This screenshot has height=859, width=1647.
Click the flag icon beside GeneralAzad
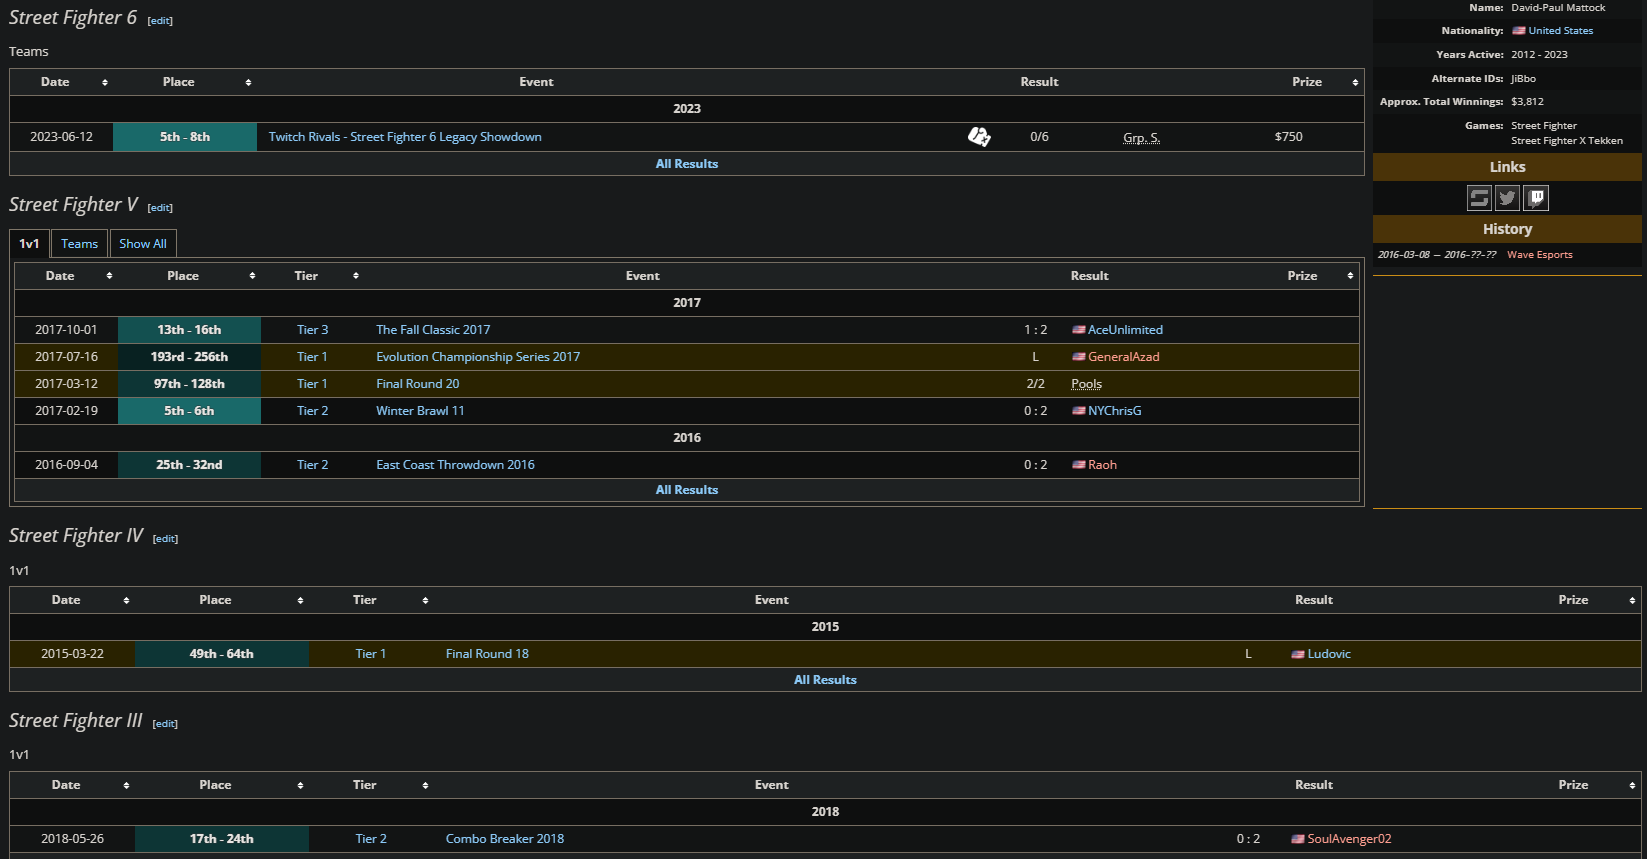click(x=1078, y=357)
